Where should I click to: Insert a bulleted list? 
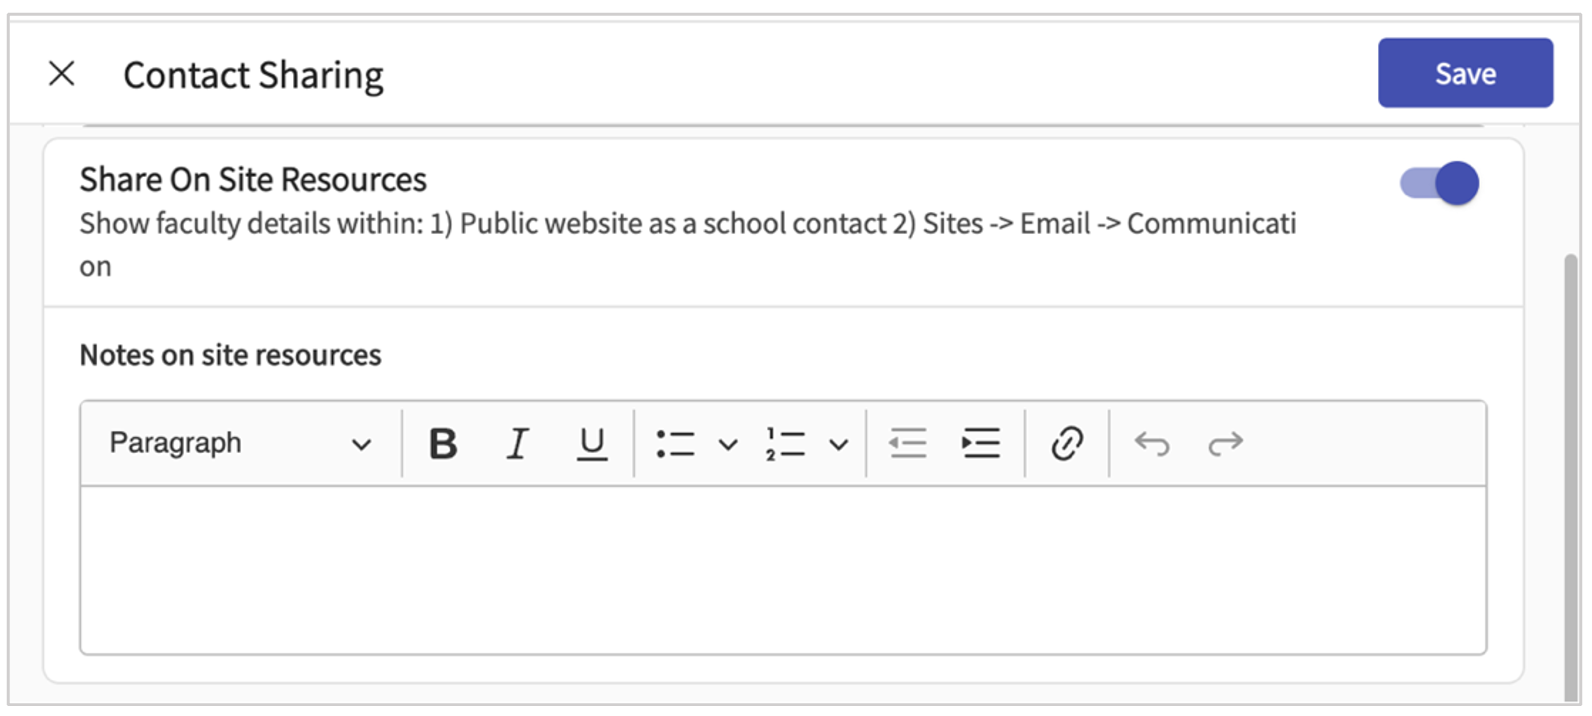[676, 443]
